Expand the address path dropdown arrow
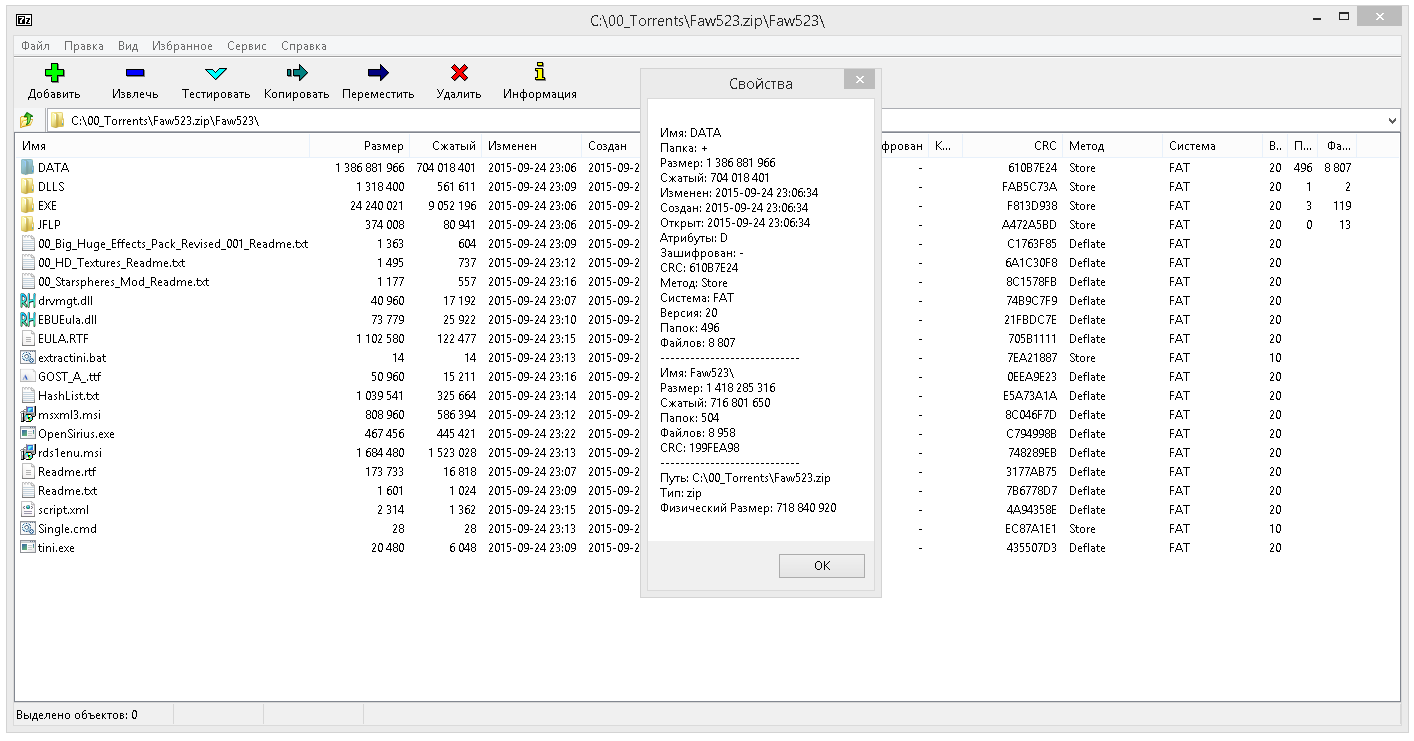The width and height of the screenshot is (1414, 741). click(x=1393, y=121)
